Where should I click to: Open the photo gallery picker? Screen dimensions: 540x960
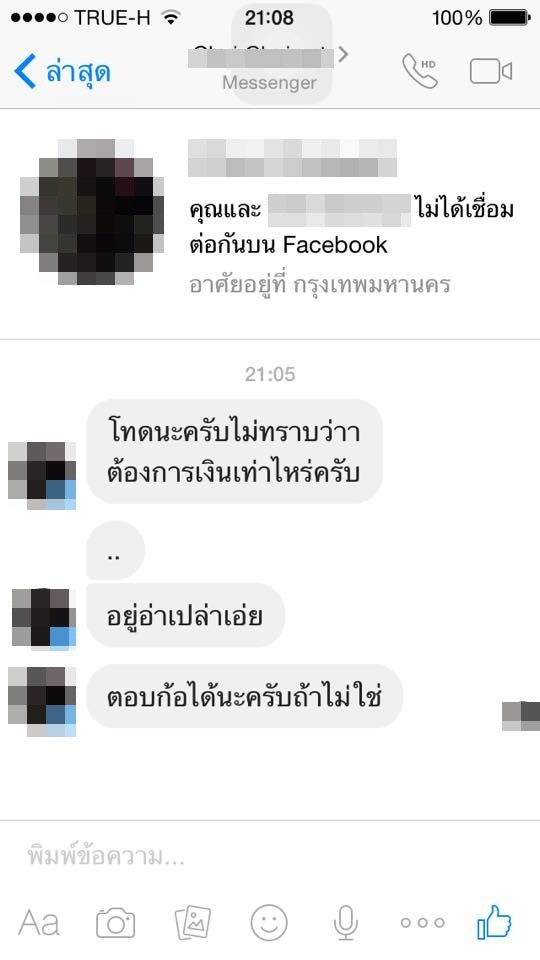click(193, 923)
